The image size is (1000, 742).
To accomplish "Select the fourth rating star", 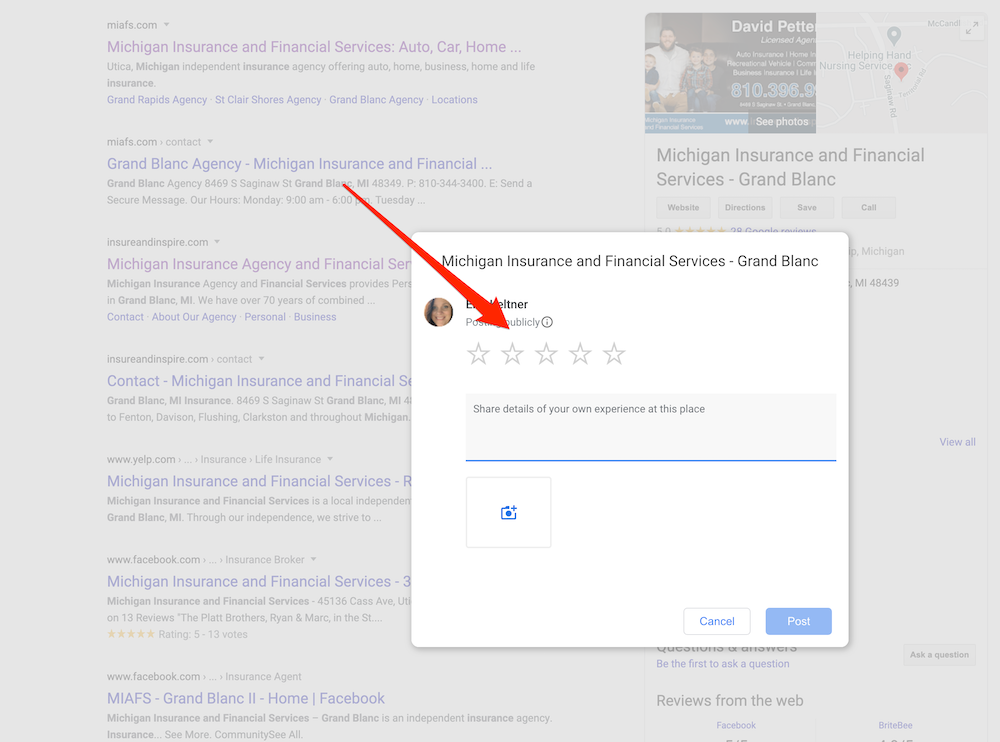I will tap(580, 353).
